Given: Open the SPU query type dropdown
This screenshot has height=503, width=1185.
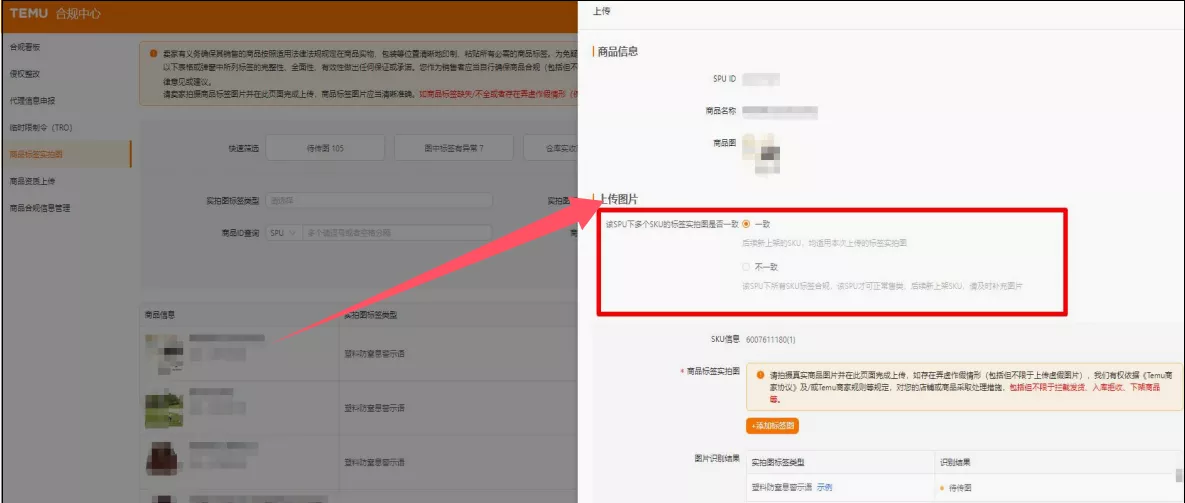Looking at the screenshot, I should [x=284, y=233].
